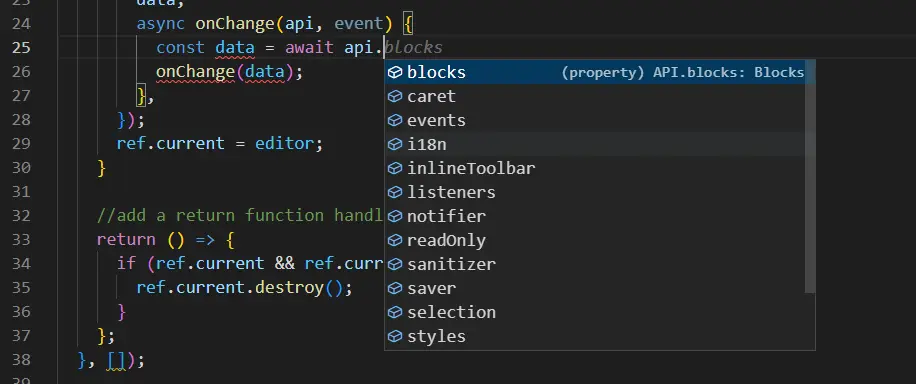Image resolution: width=916 pixels, height=384 pixels.
Task: Click the type detail 'API.blocks: Blocks'
Action: [728, 72]
